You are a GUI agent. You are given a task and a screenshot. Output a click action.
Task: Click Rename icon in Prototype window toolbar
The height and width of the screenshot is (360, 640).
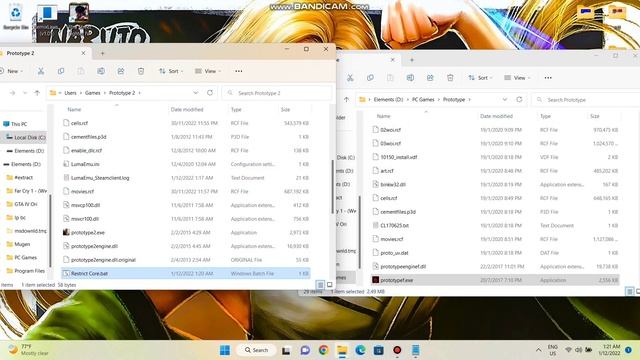[x=410, y=78]
